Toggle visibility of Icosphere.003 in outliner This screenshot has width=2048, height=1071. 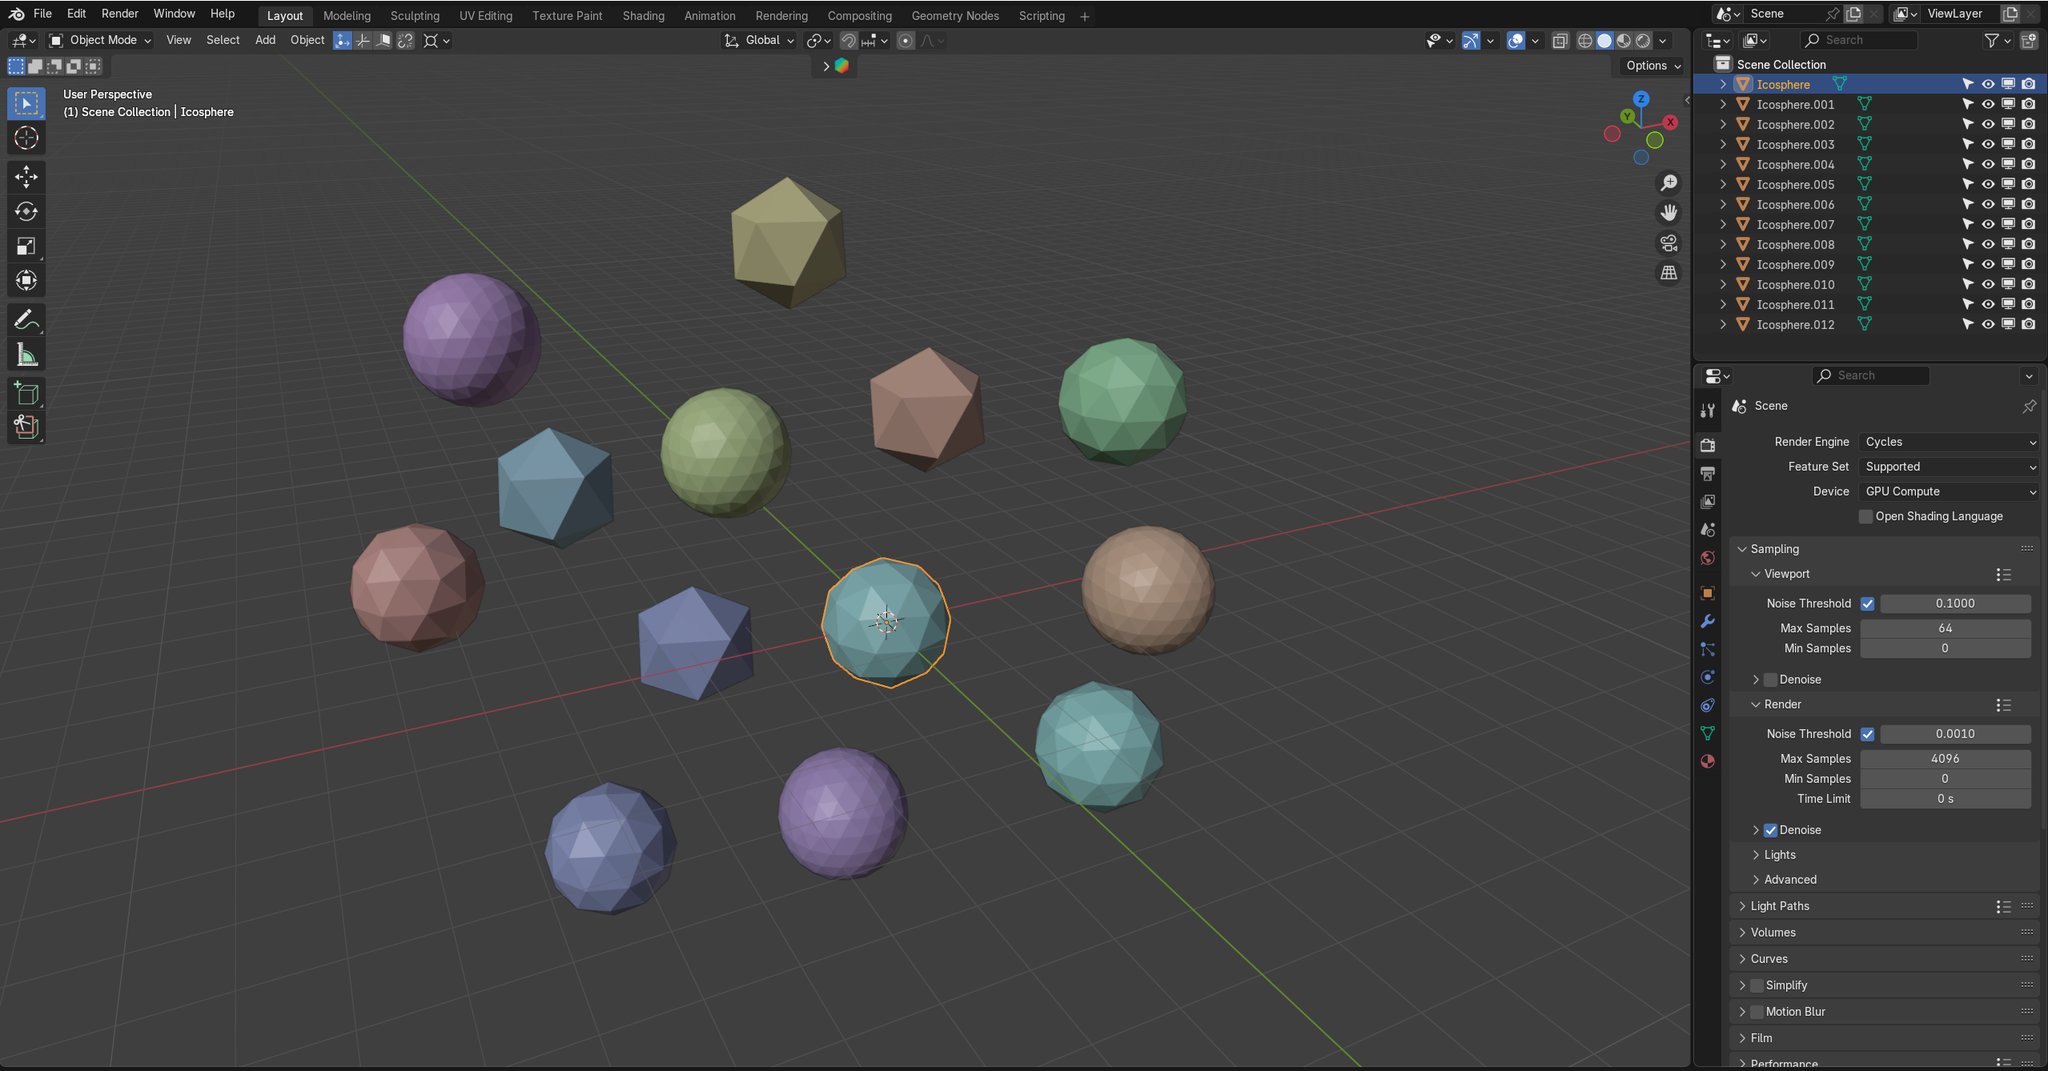[x=1988, y=144]
